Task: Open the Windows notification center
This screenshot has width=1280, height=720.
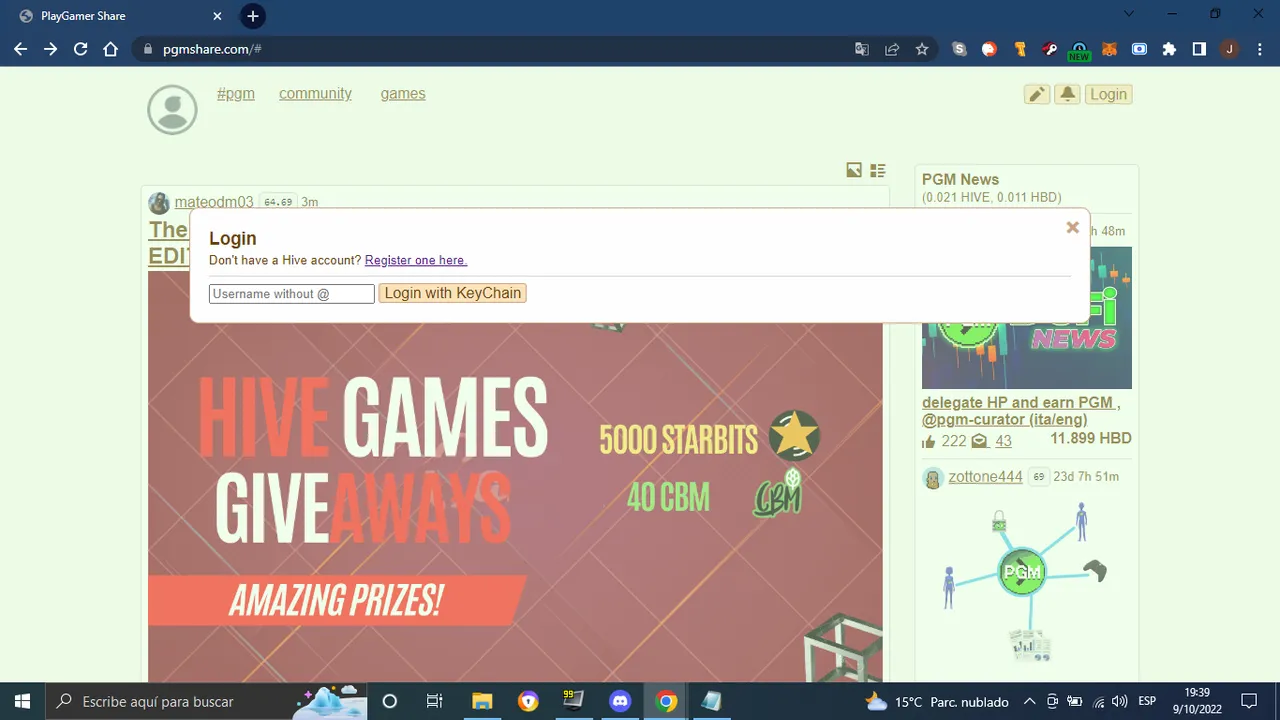Action: click(1249, 701)
